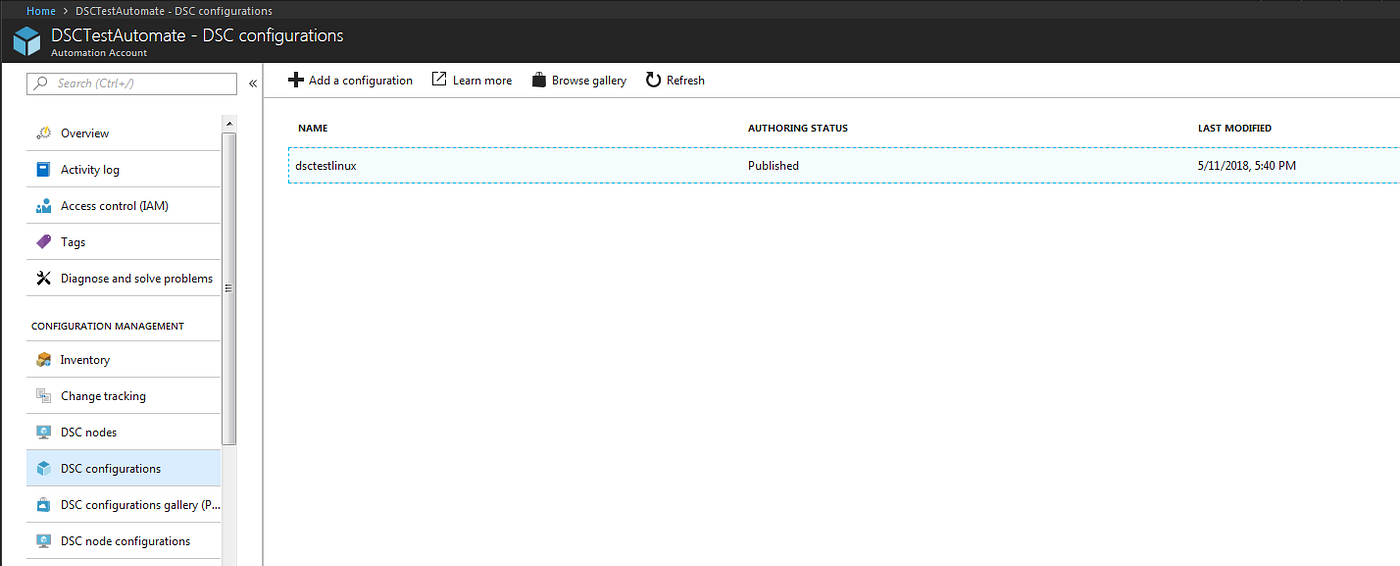
Task: Click the Access control people icon
Action: pos(43,206)
